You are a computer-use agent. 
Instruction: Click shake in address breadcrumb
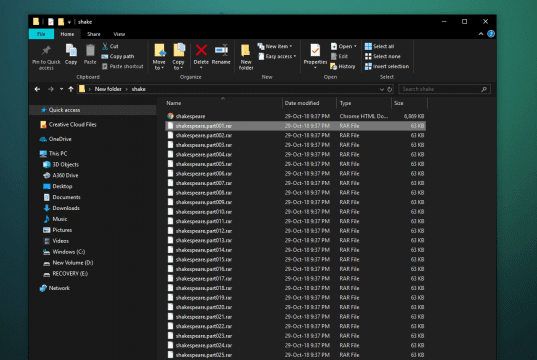point(139,89)
